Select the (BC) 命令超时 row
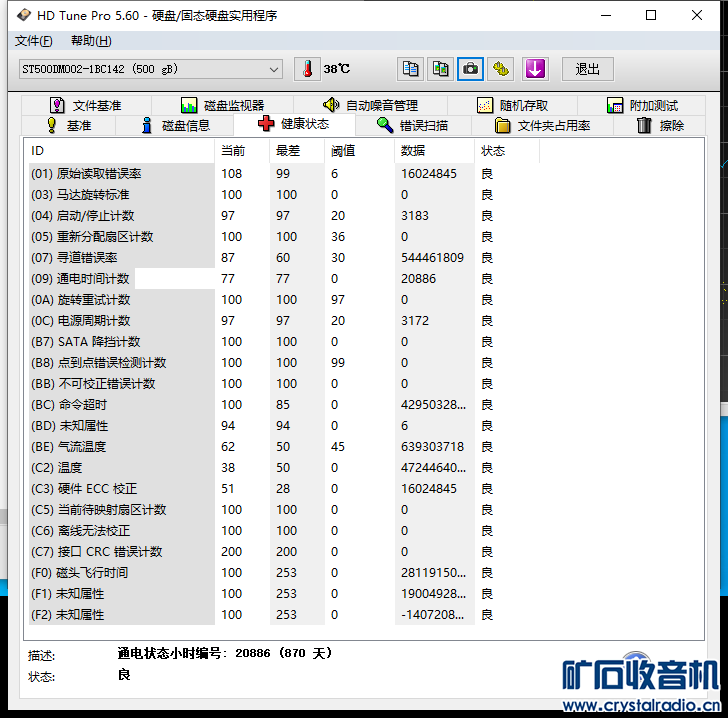The width and height of the screenshot is (728, 718). click(284, 405)
